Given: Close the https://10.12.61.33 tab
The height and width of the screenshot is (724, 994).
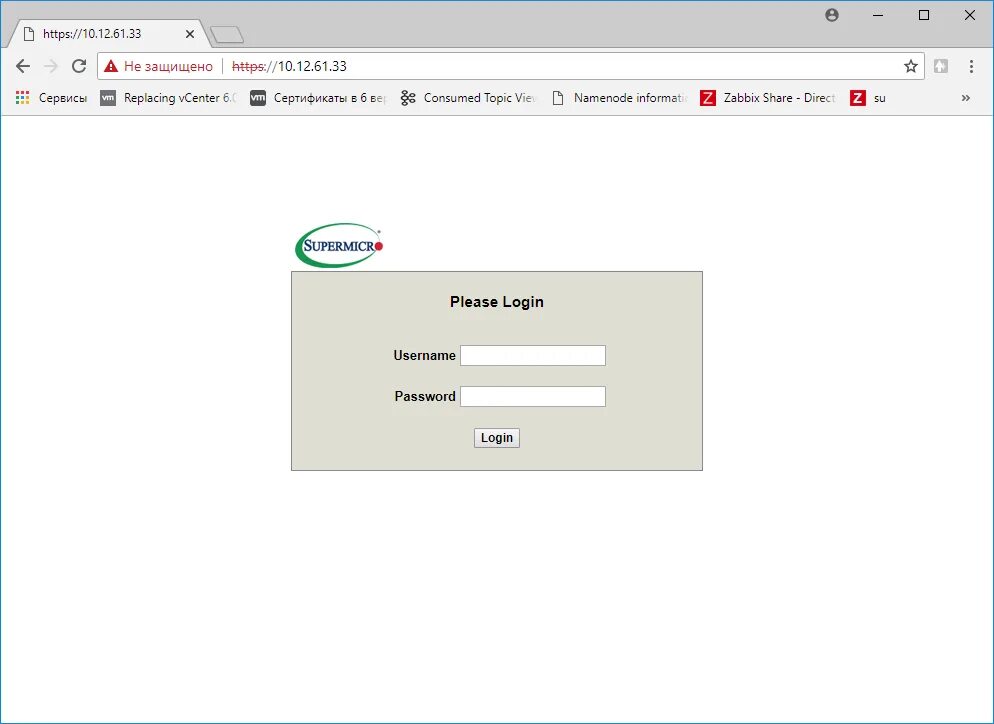Looking at the screenshot, I should pos(190,34).
